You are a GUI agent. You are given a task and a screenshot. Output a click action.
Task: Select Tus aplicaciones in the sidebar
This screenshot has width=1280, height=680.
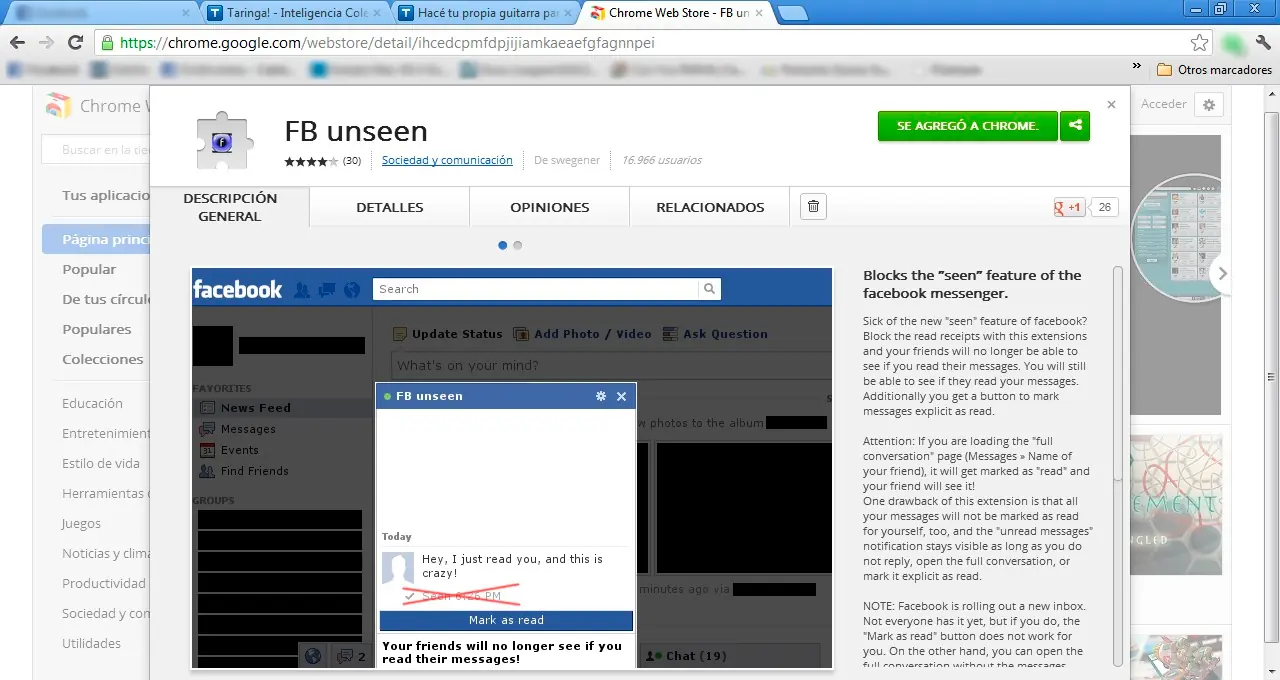coord(106,195)
